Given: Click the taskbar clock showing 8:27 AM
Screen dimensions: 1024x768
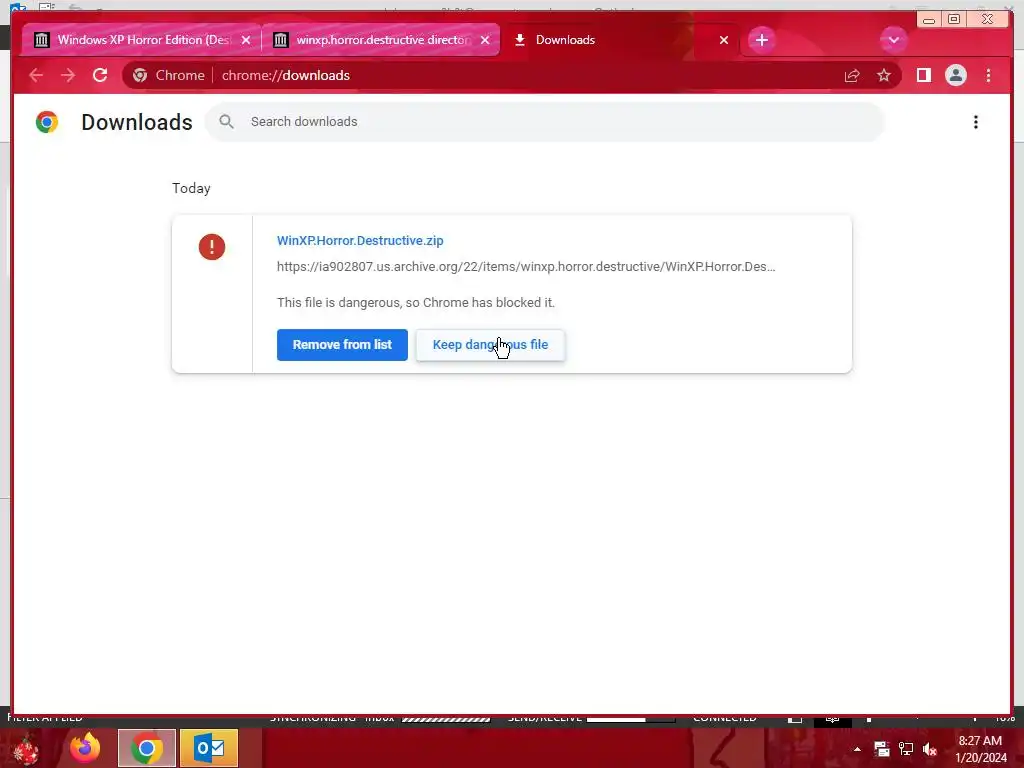Looking at the screenshot, I should point(980,749).
